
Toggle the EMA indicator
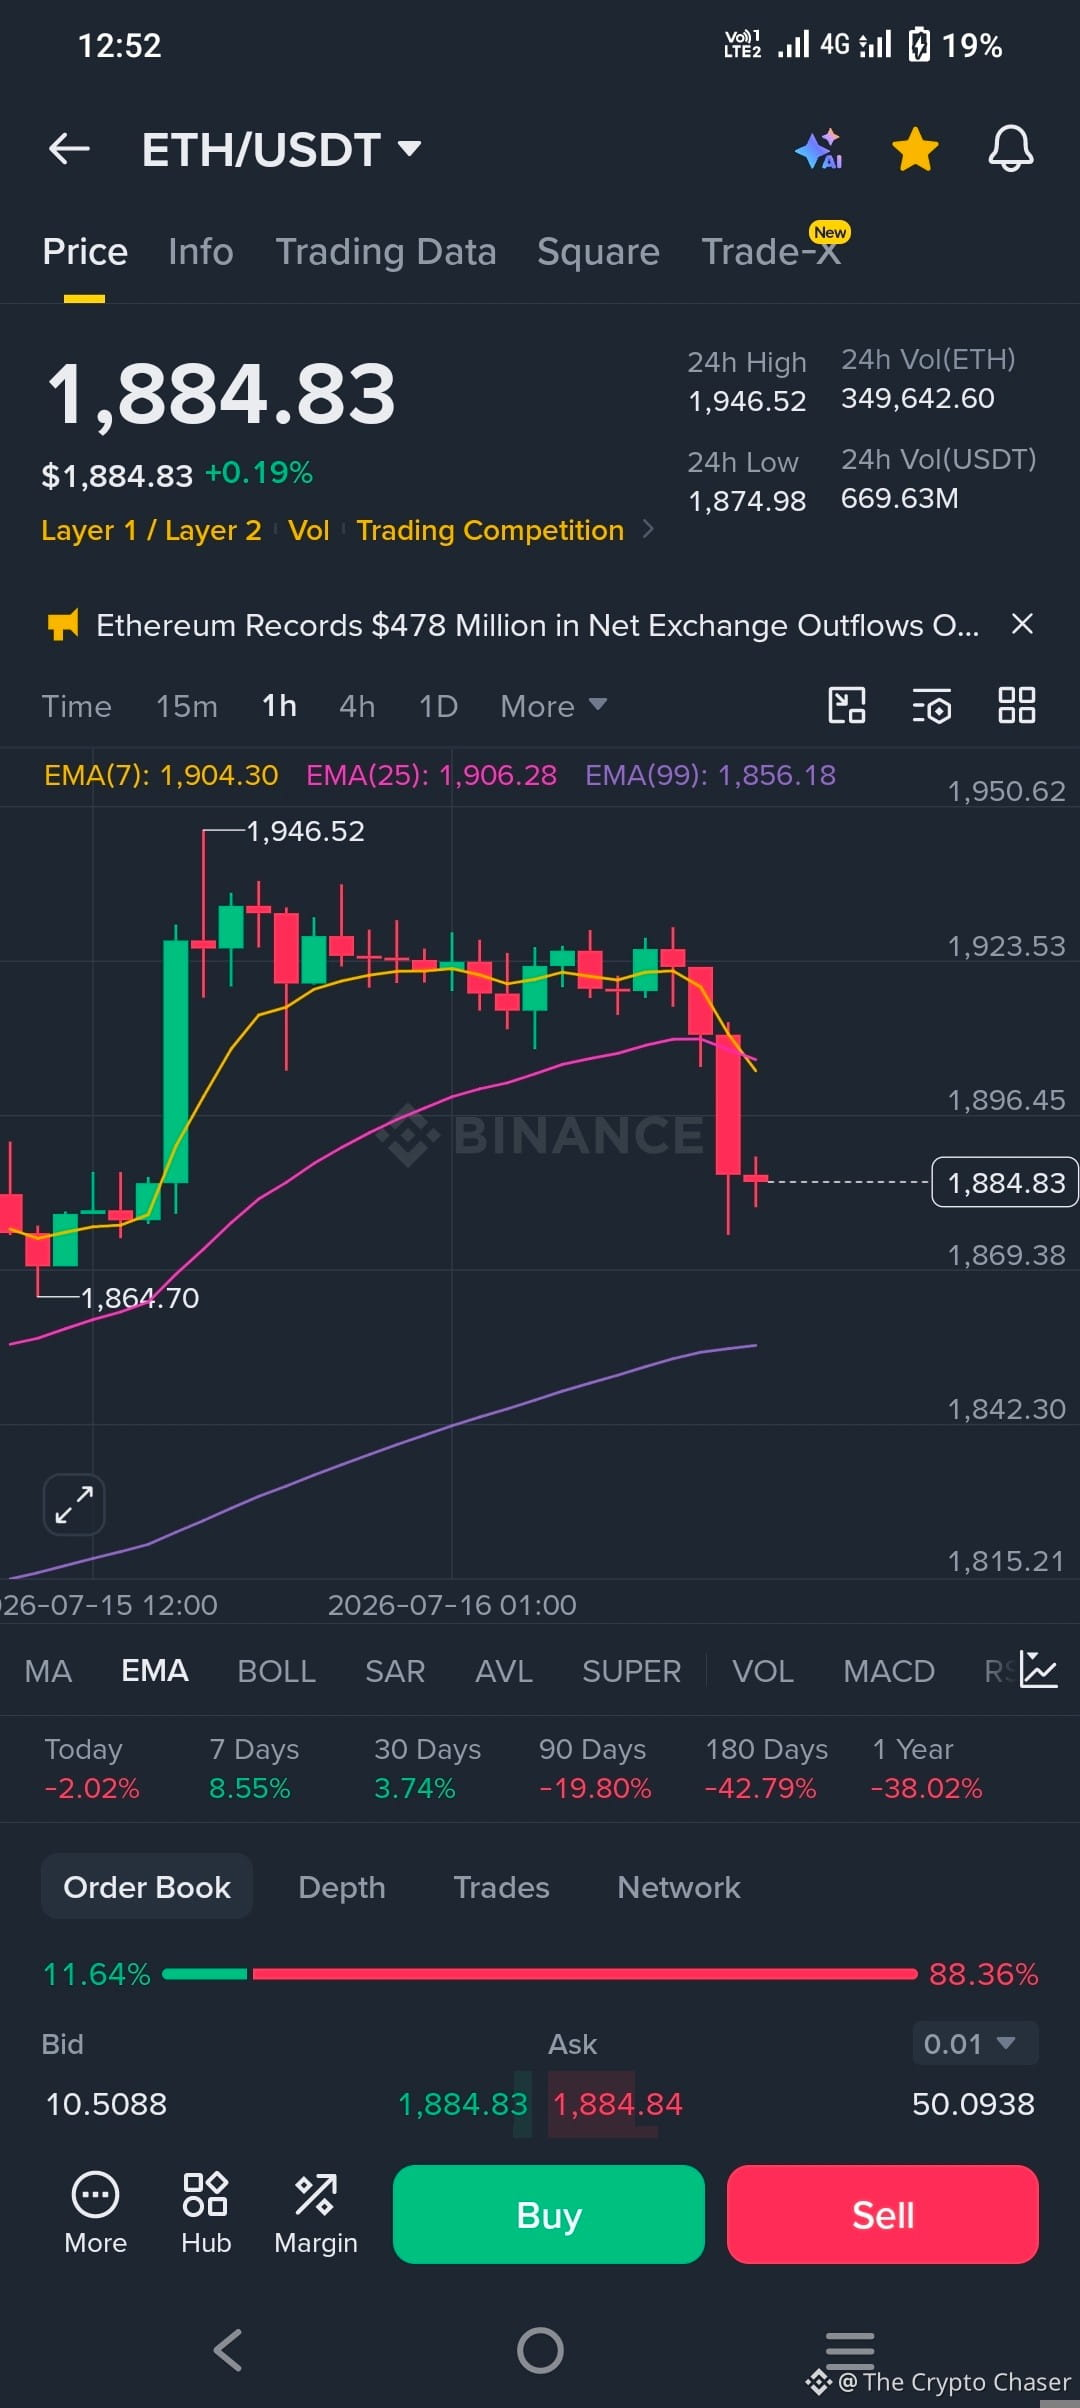(155, 1671)
